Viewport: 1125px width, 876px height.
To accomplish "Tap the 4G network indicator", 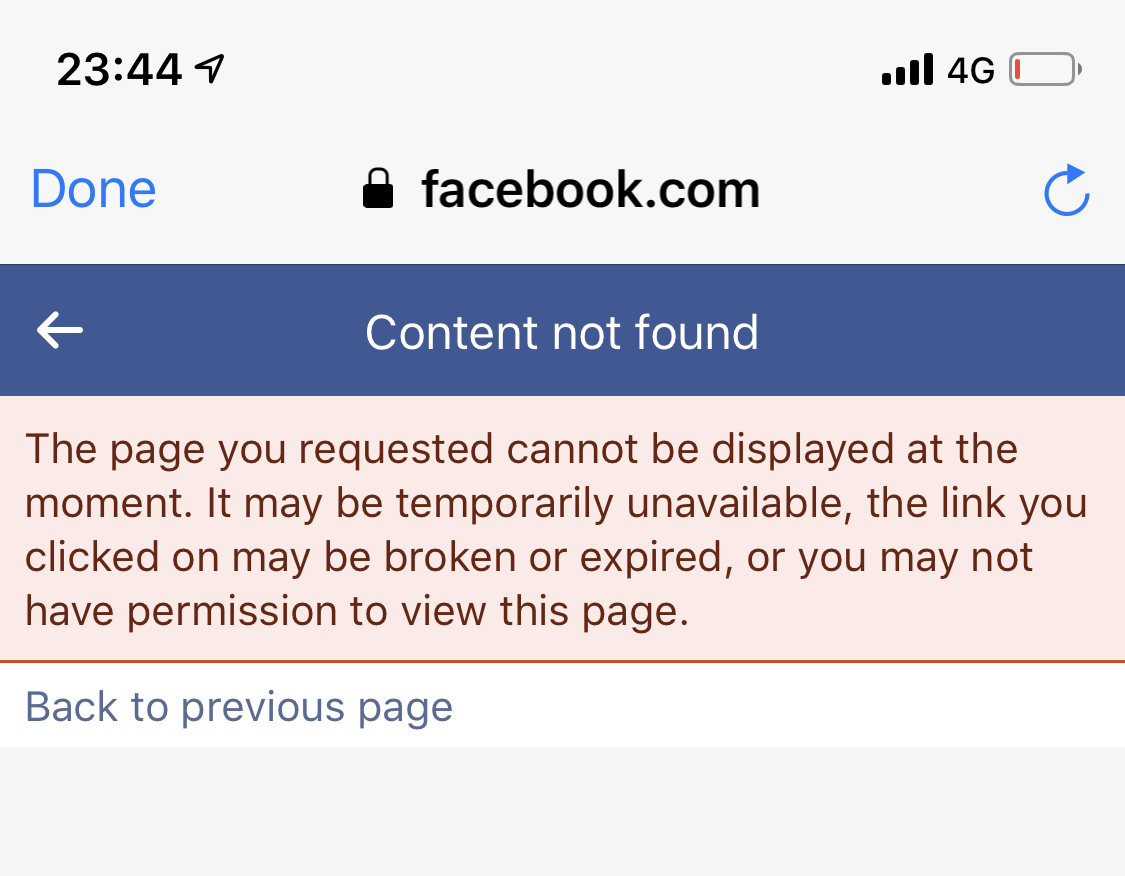I will [970, 70].
